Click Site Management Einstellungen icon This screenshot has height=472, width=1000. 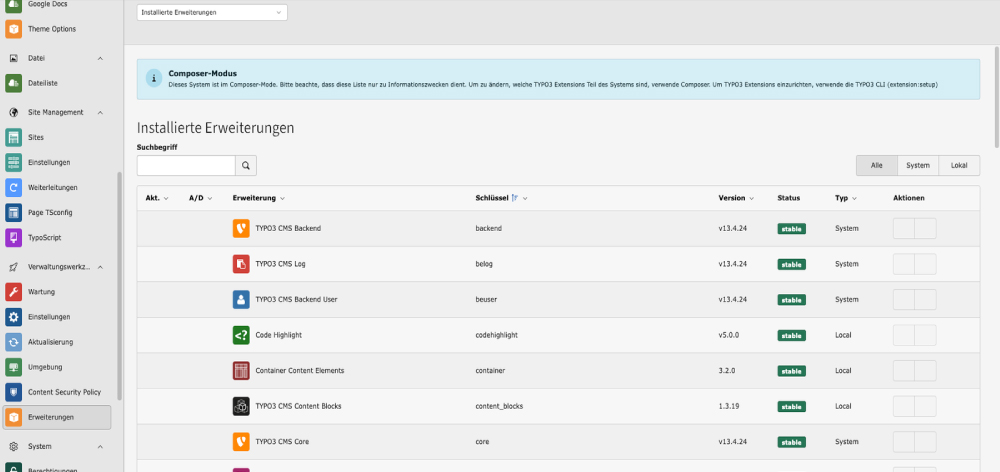click(x=13, y=163)
